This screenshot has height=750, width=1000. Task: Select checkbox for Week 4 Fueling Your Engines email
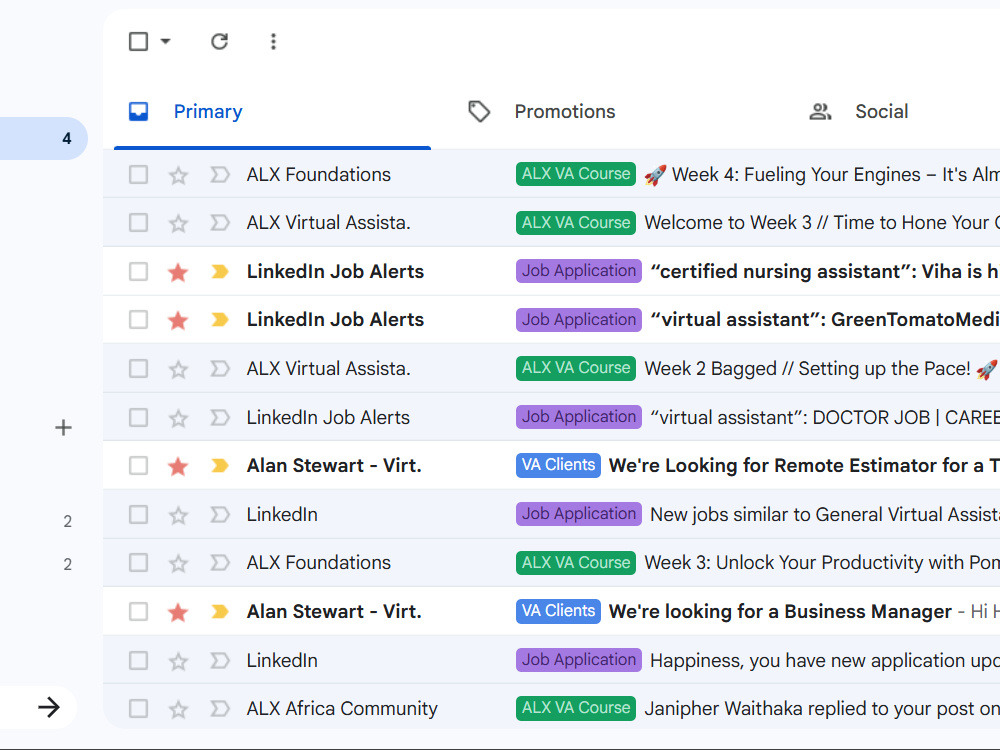click(x=138, y=174)
